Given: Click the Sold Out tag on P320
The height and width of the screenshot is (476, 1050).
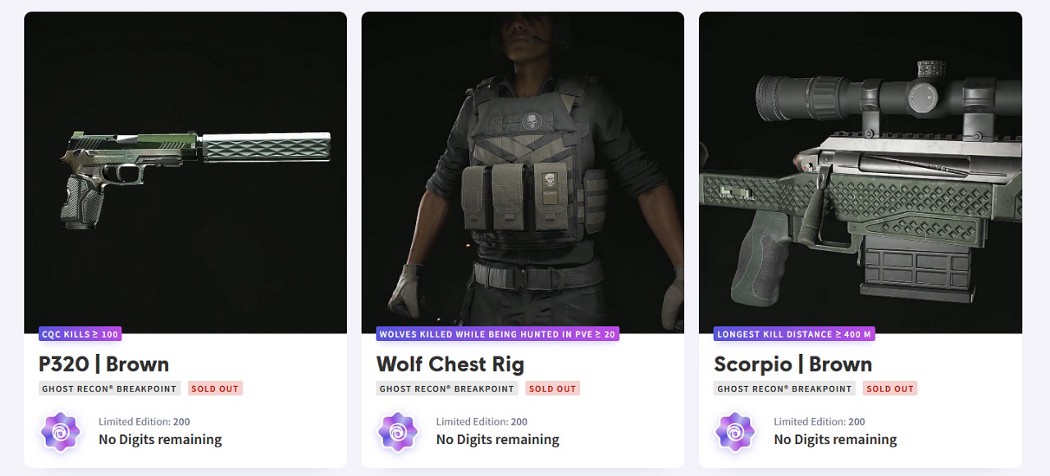Looking at the screenshot, I should pos(215,388).
